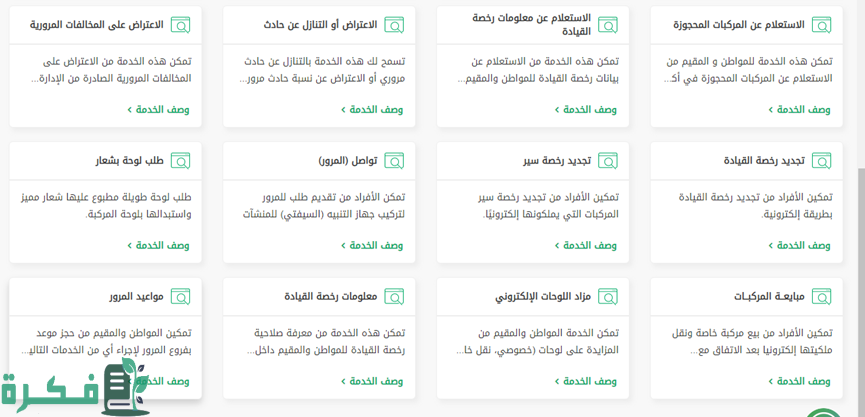Click the icon beside تواصل (المرور)
865x417 pixels.
[394, 161]
